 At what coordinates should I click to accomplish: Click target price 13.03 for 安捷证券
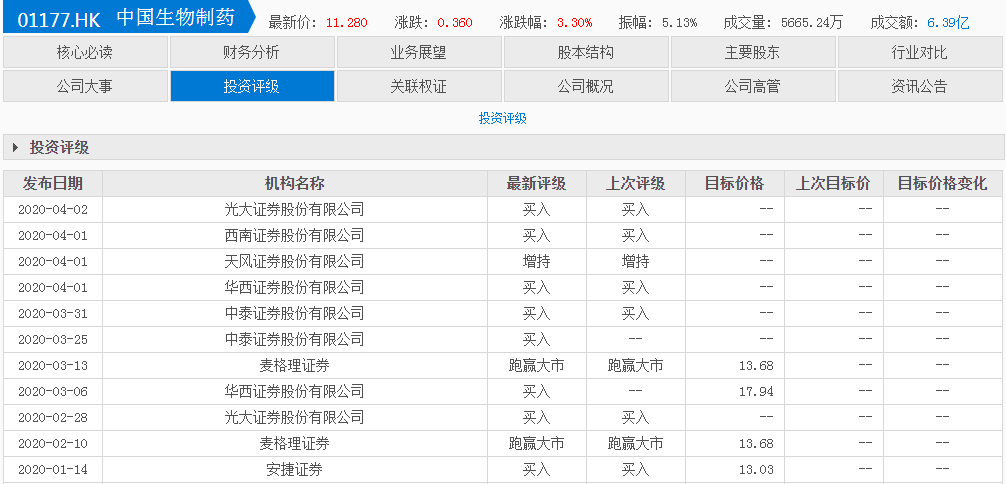pos(756,470)
